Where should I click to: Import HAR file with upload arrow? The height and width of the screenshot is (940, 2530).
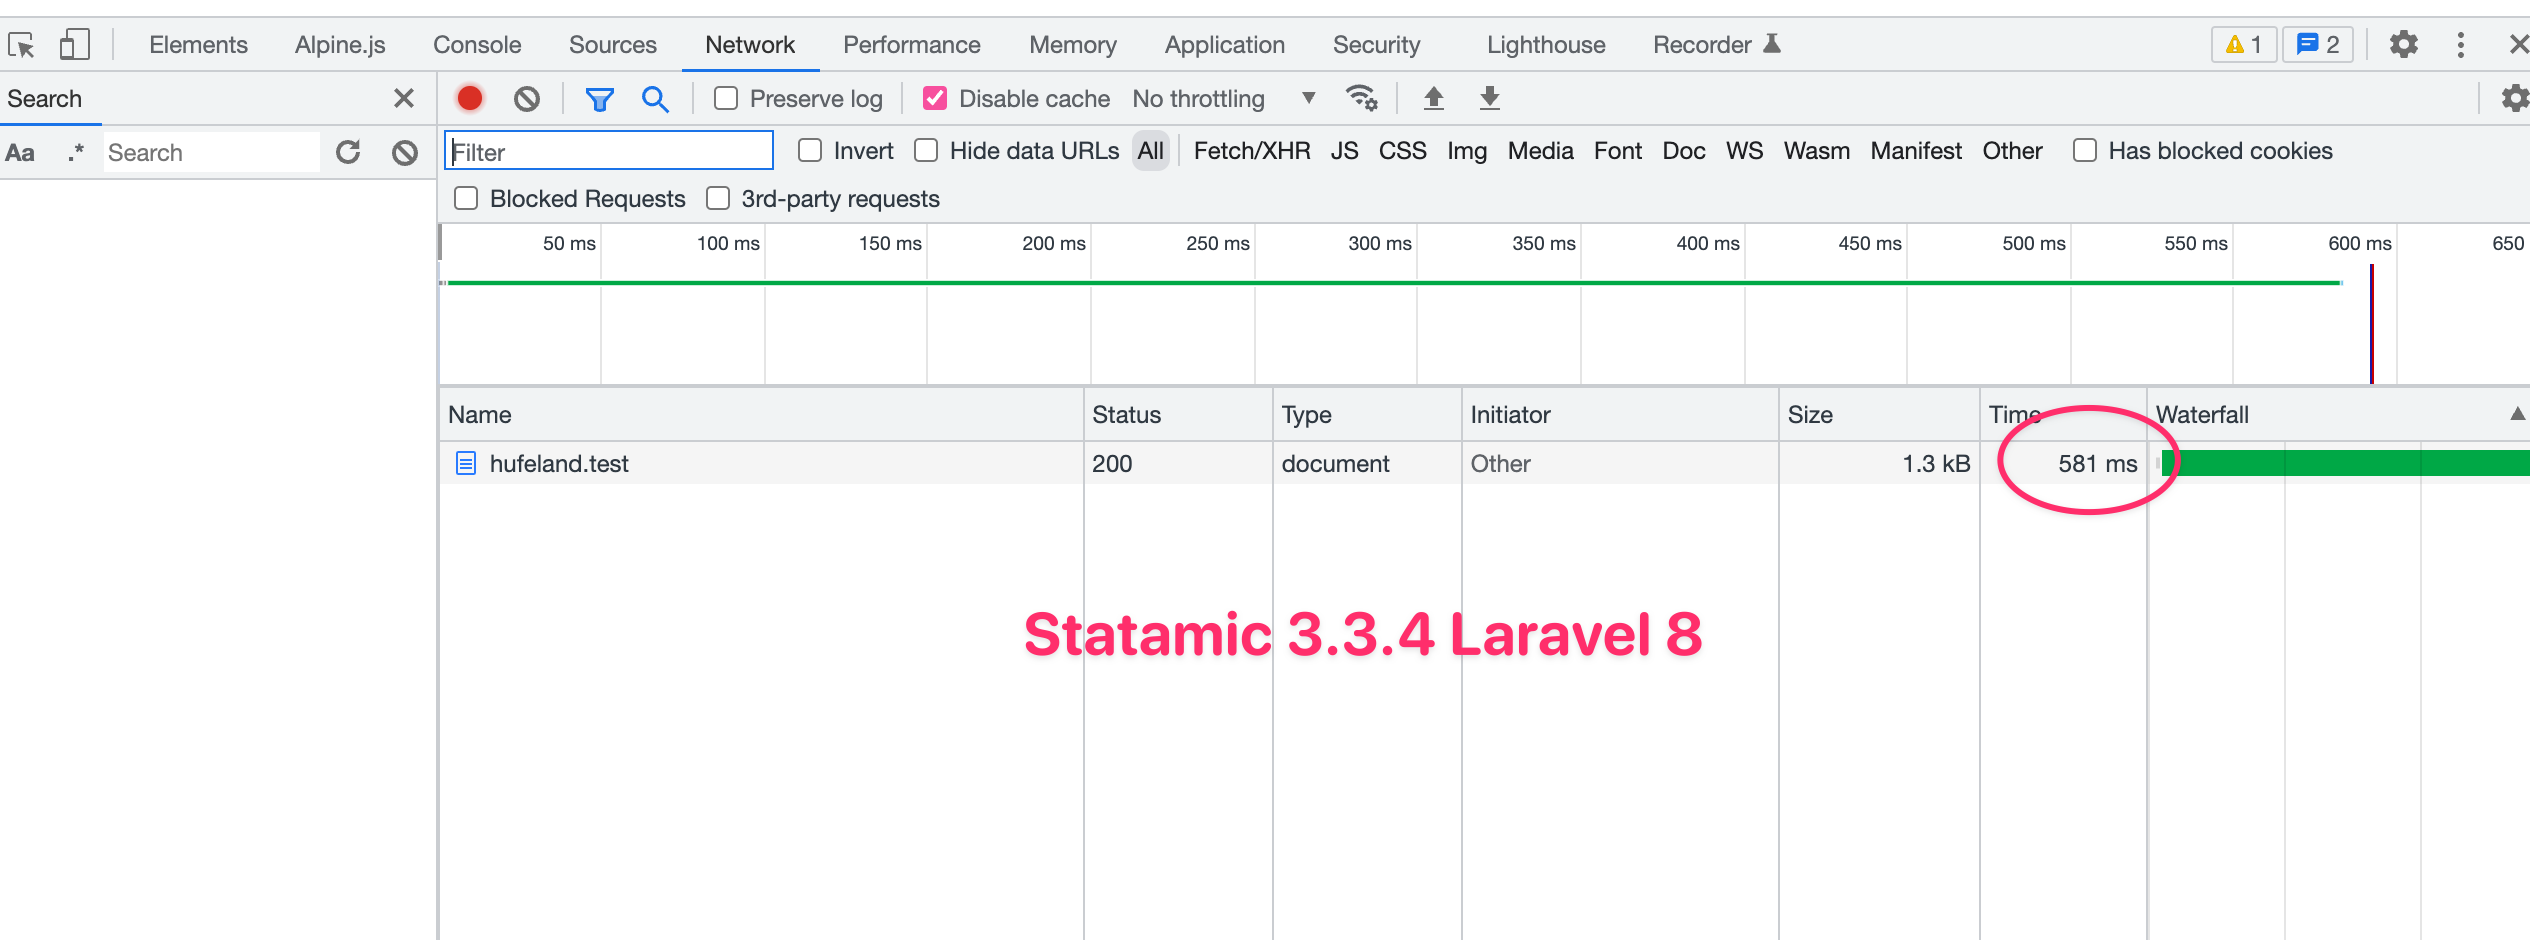[x=1434, y=98]
